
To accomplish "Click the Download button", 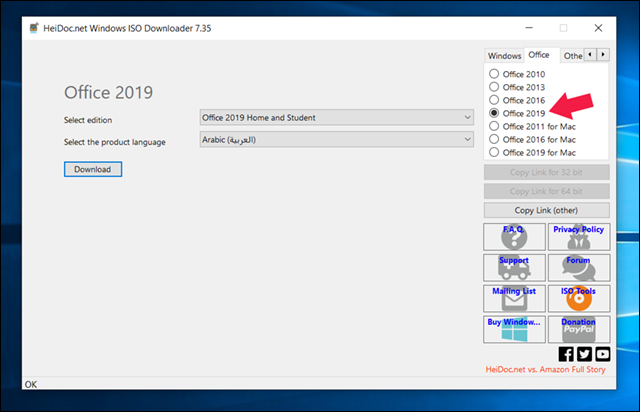I will 93,169.
